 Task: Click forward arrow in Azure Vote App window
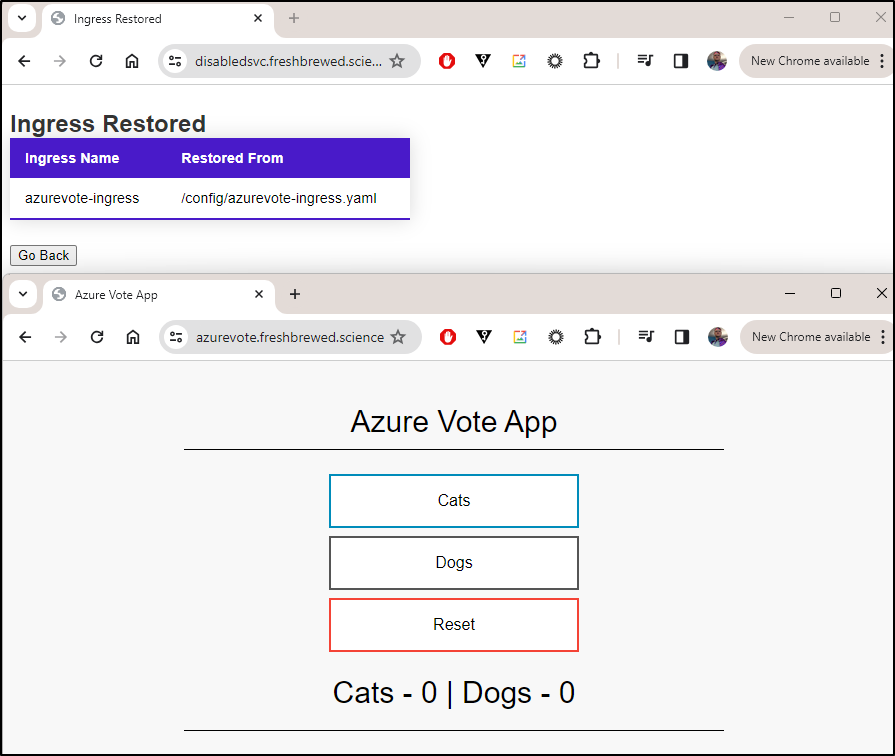click(61, 337)
